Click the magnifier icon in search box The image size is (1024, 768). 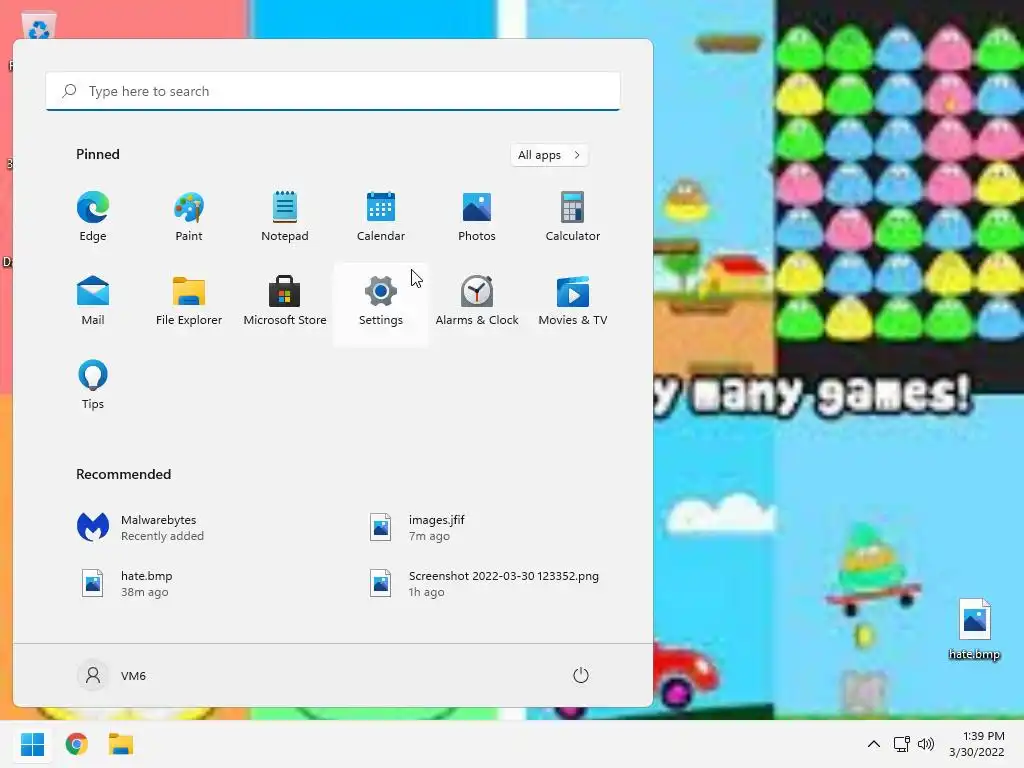69,91
